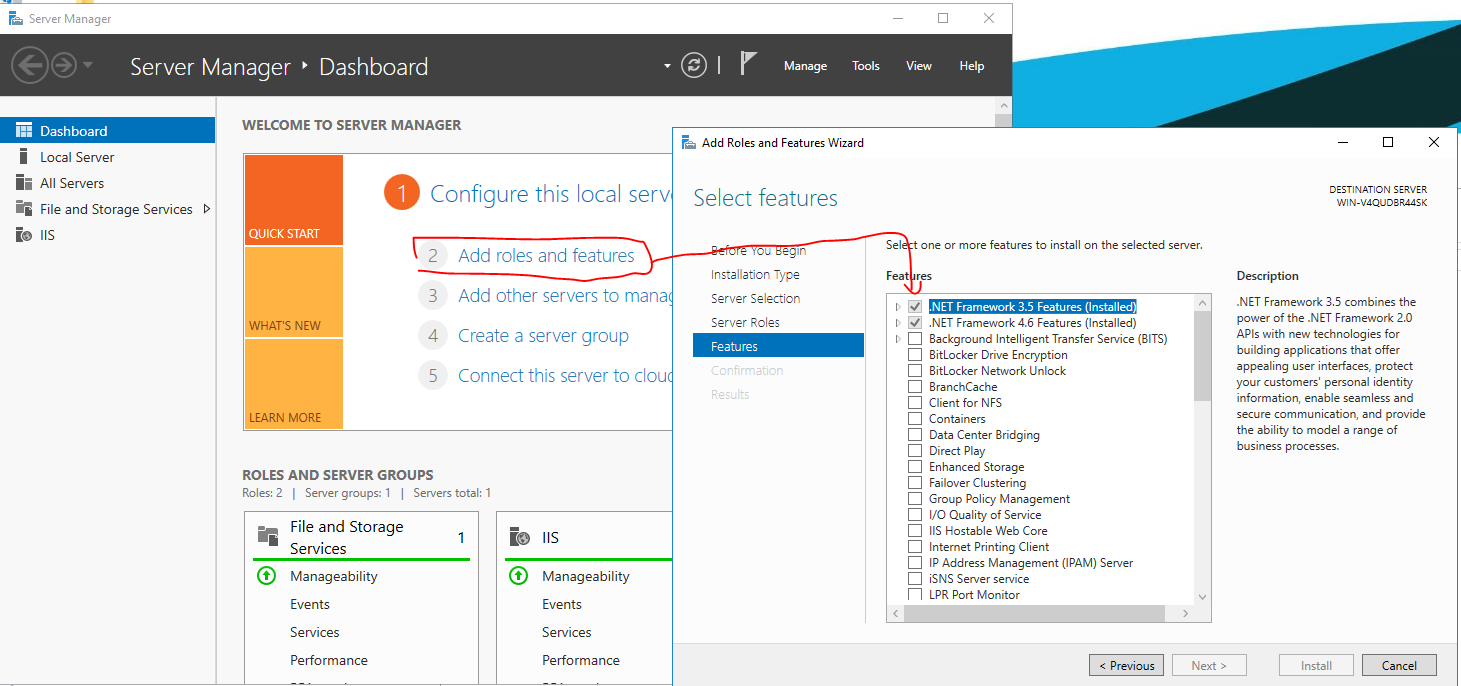
Task: Go to Server Selection wizard step
Action: tap(755, 298)
